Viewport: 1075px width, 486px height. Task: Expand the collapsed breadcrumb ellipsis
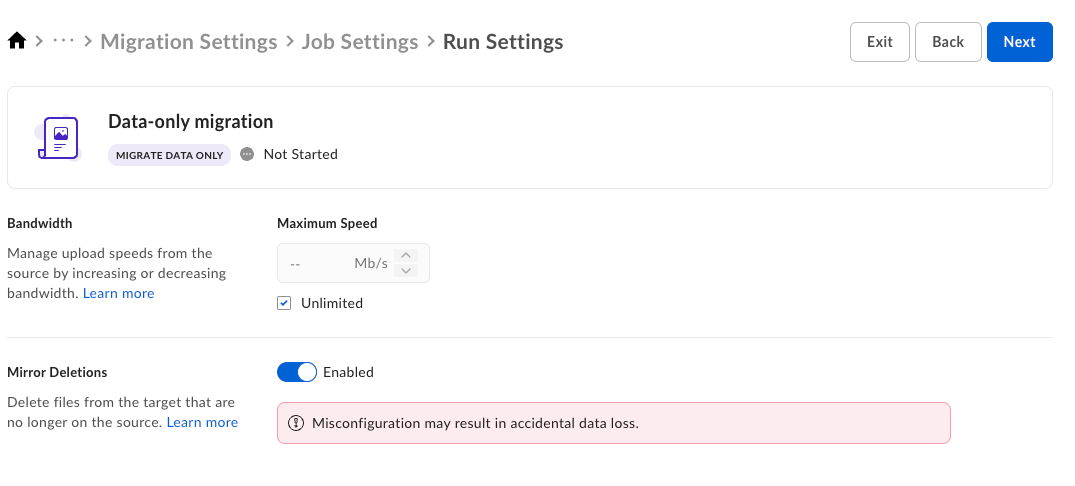pyautogui.click(x=63, y=42)
